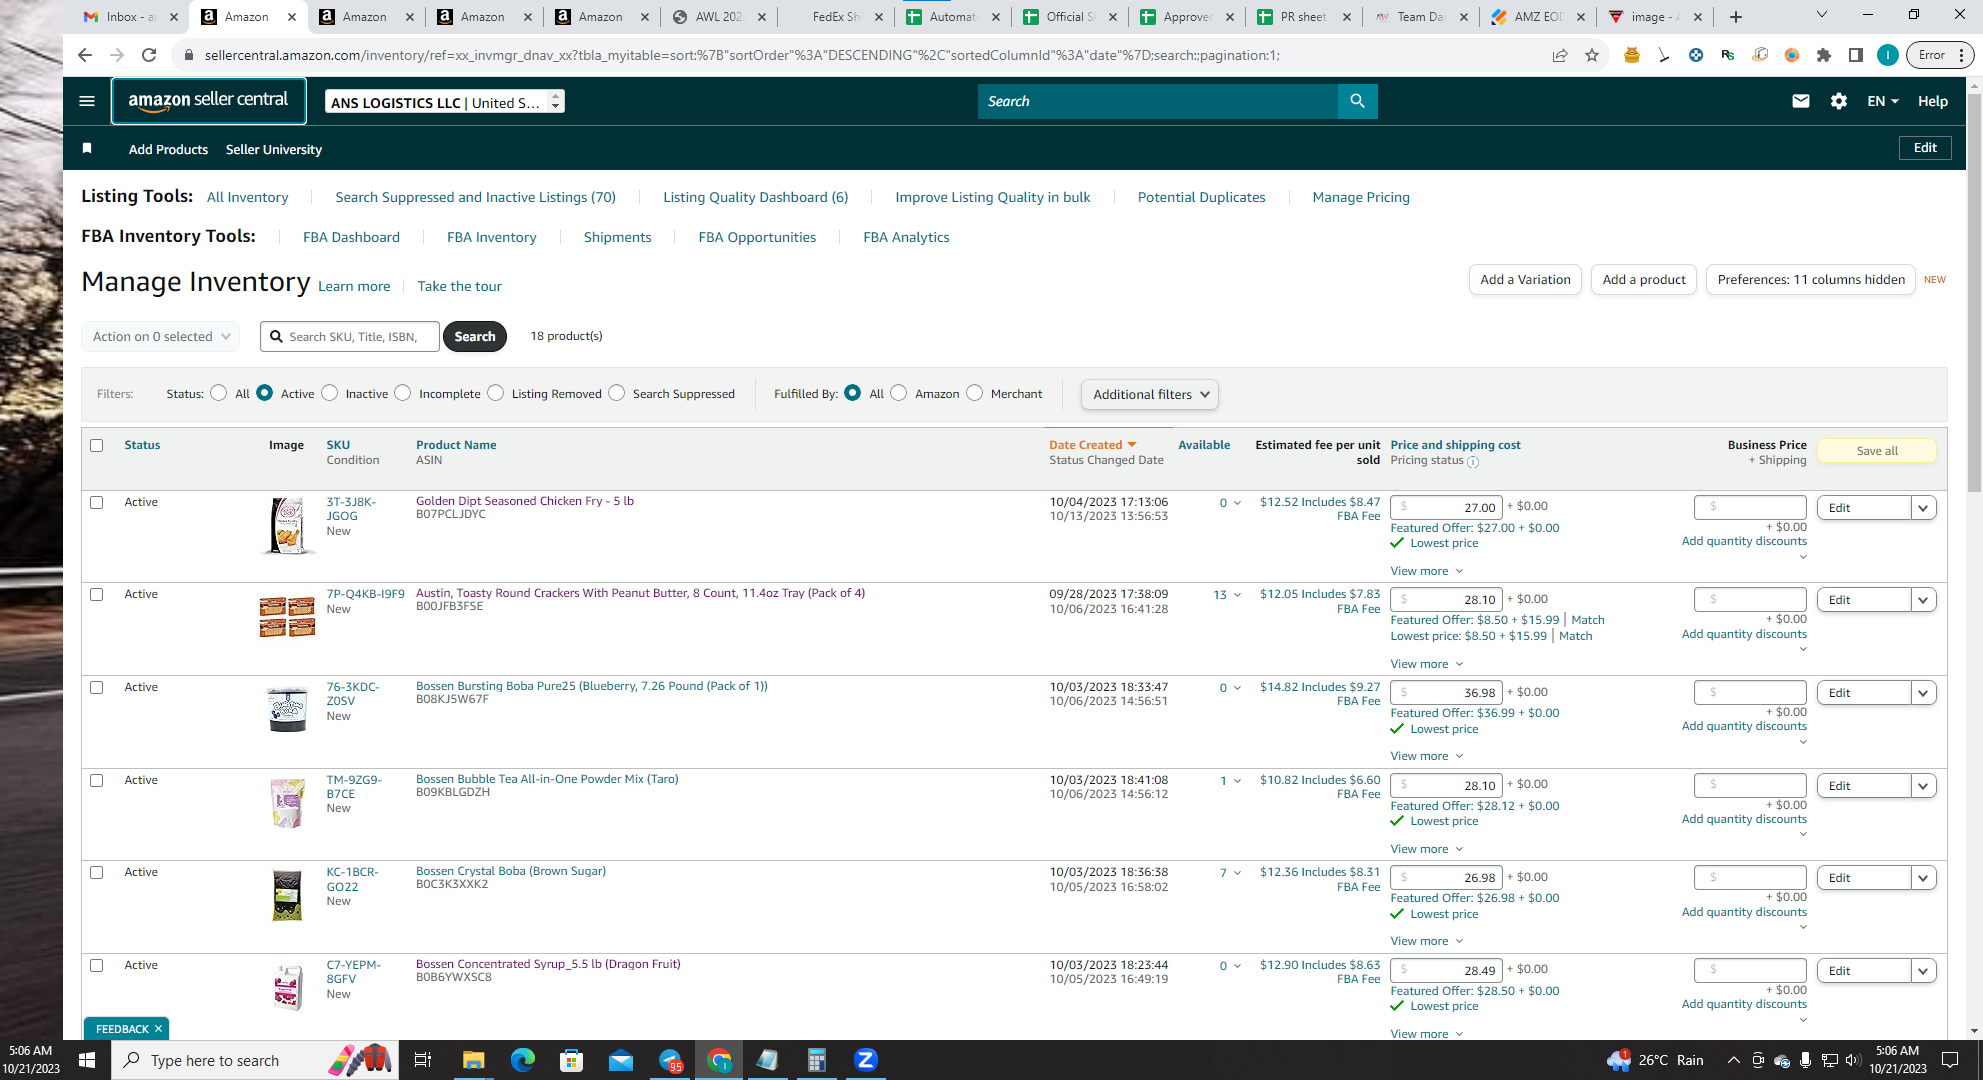Screen dimensions: 1983x1080
Task: Sort by the Date Created column
Action: pyautogui.click(x=1092, y=445)
